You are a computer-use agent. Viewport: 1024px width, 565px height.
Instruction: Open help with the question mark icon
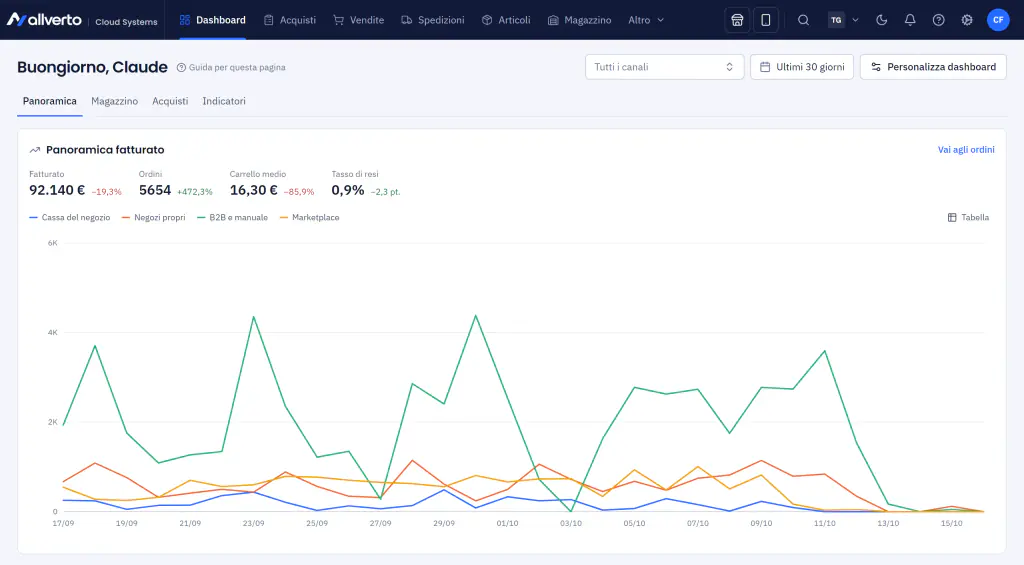[x=938, y=20]
